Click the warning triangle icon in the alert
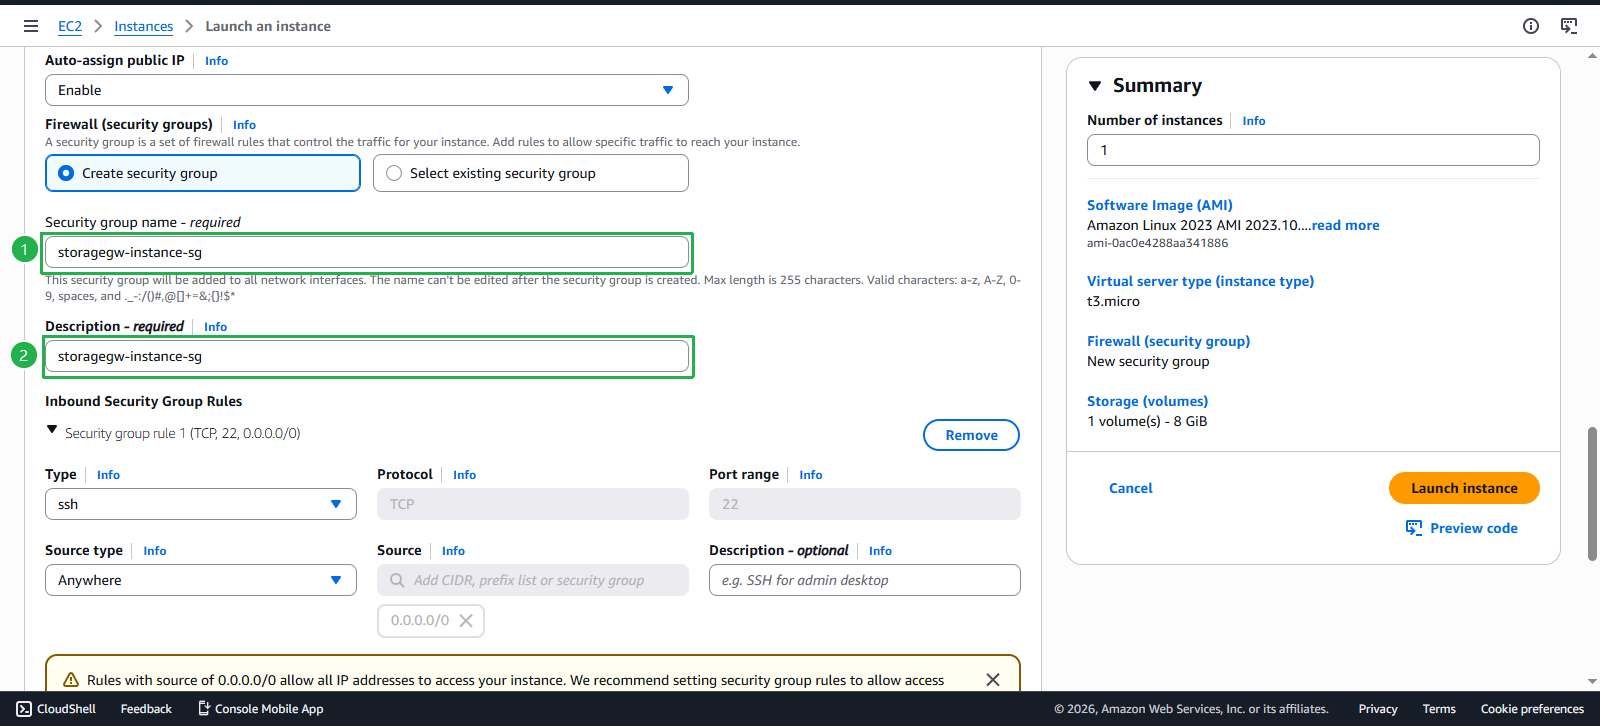Screen dimensions: 1600x726 pyautogui.click(x=71, y=680)
